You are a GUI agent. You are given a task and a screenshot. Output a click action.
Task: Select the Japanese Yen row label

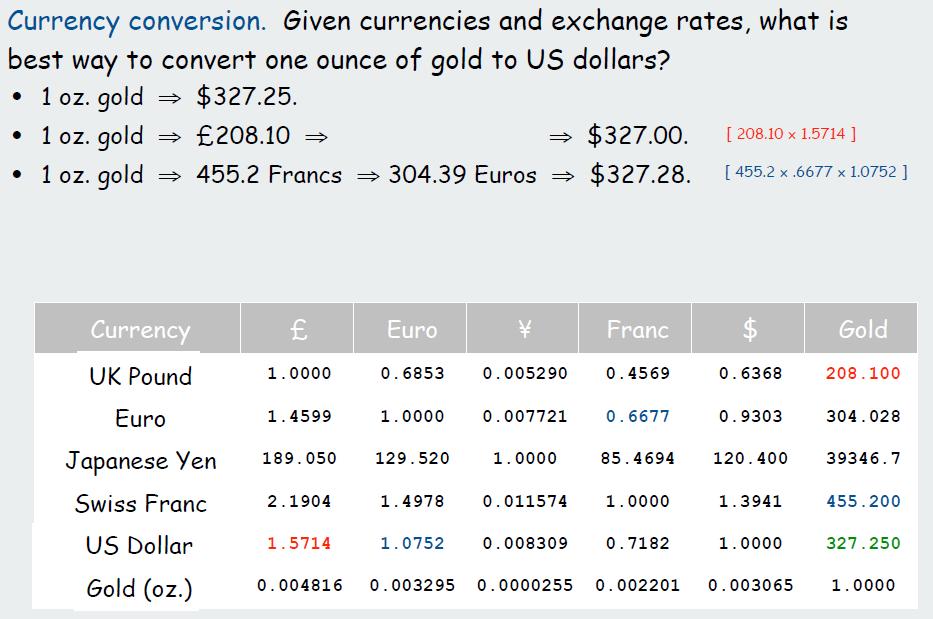click(141, 461)
